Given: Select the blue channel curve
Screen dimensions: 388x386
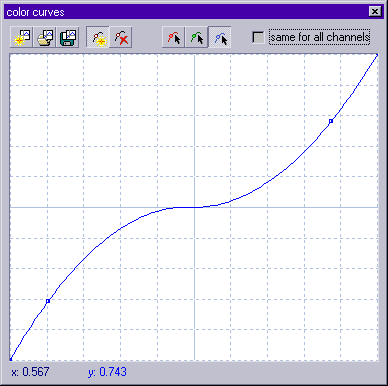Looking at the screenshot, I should coord(220,37).
